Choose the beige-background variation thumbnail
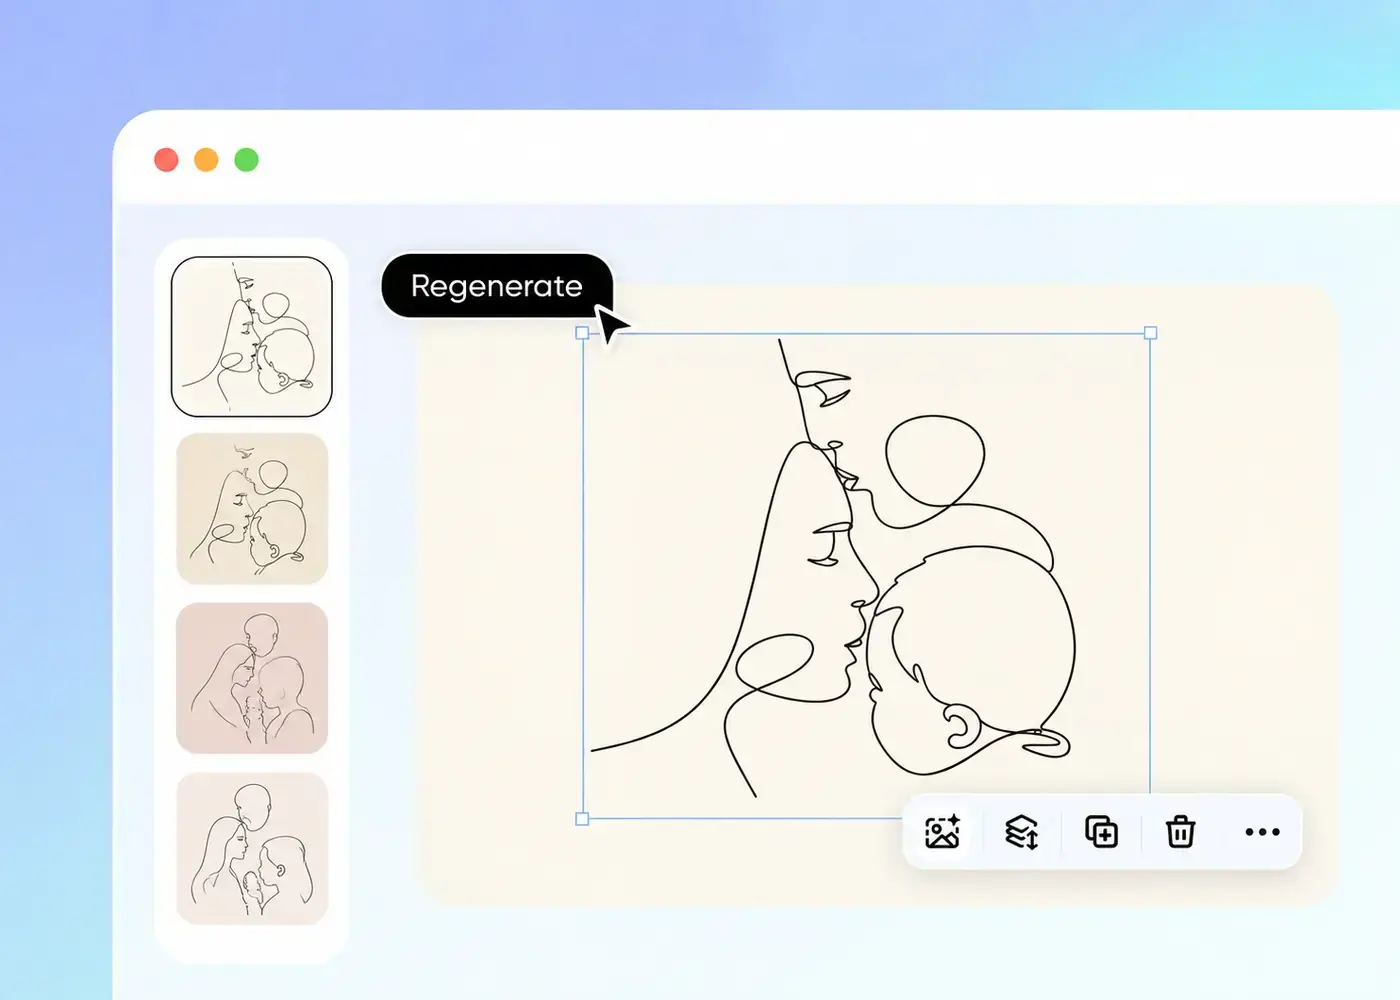1400x1000 pixels. (x=252, y=508)
